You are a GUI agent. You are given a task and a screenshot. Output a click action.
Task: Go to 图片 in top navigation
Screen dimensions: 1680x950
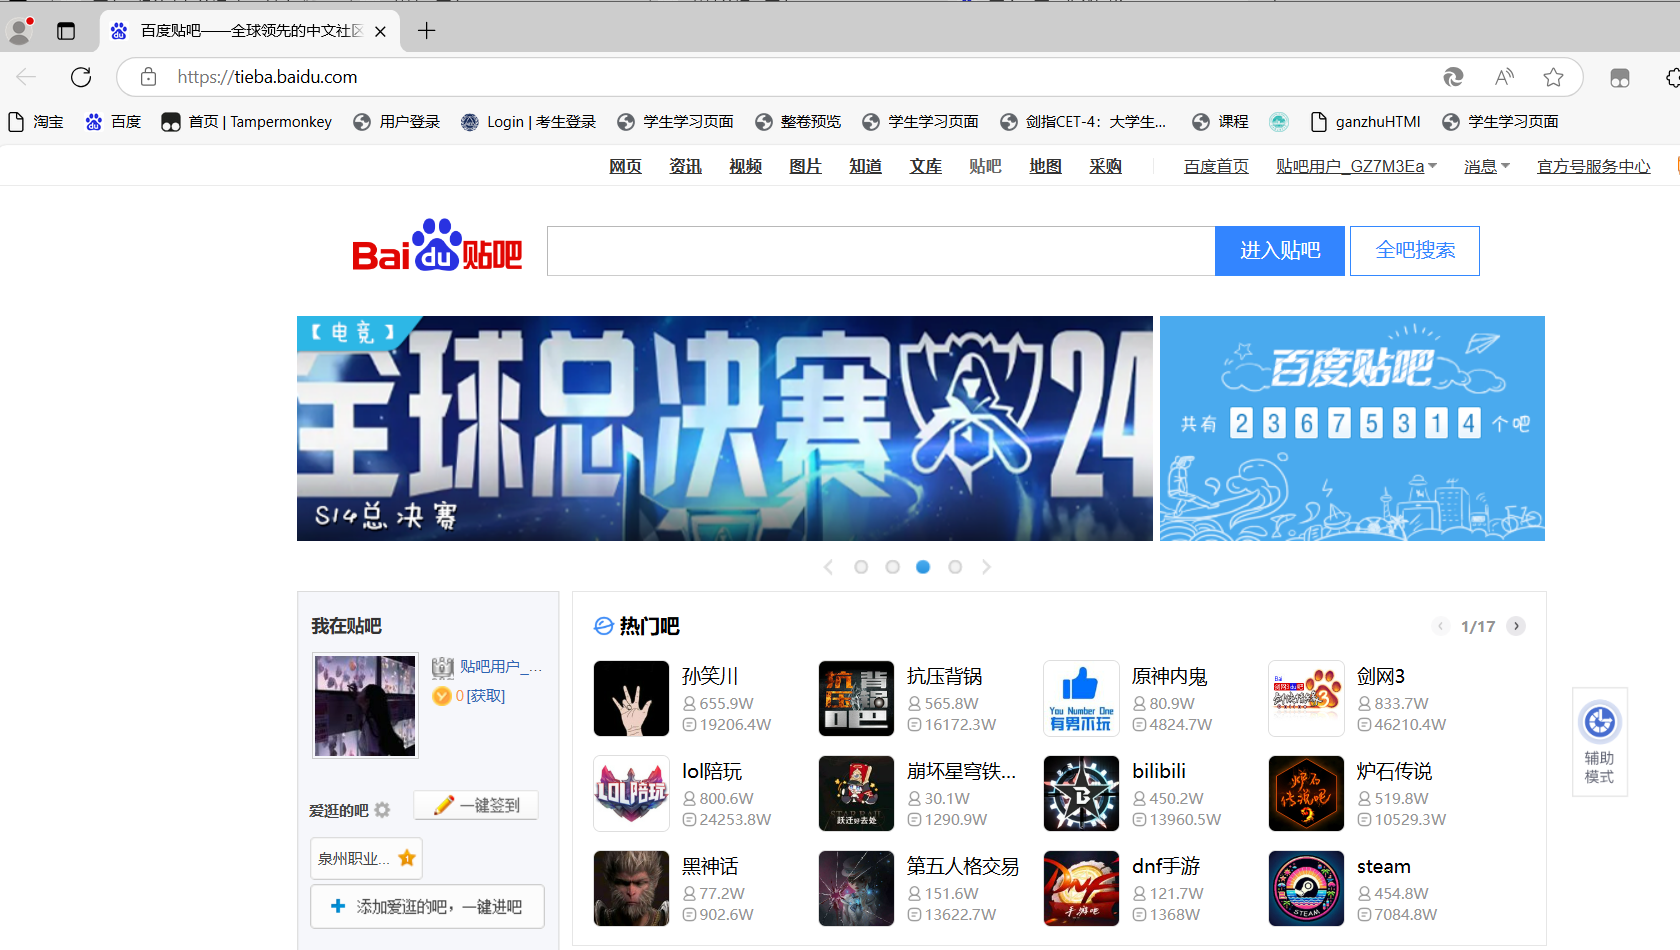click(805, 166)
